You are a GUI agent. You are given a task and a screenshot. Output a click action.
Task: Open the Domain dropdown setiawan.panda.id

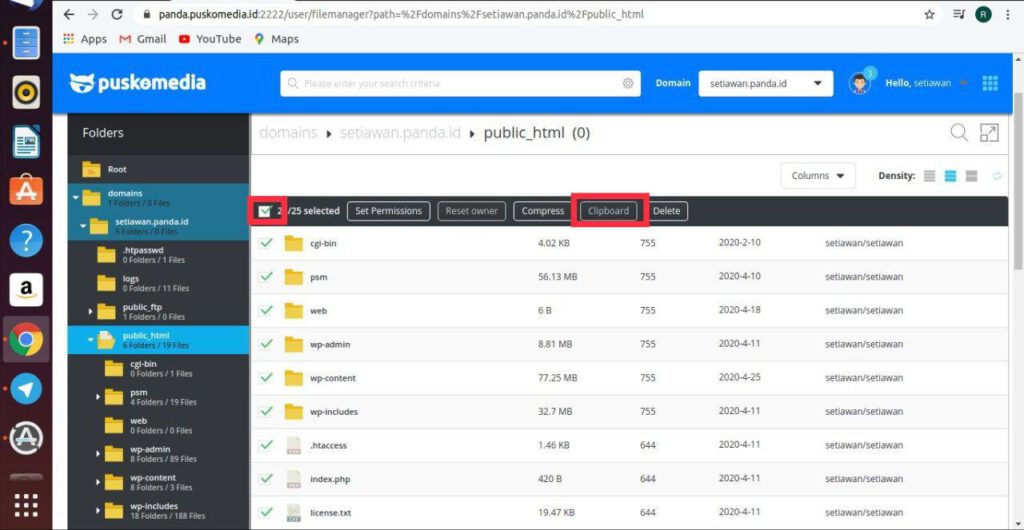(765, 84)
